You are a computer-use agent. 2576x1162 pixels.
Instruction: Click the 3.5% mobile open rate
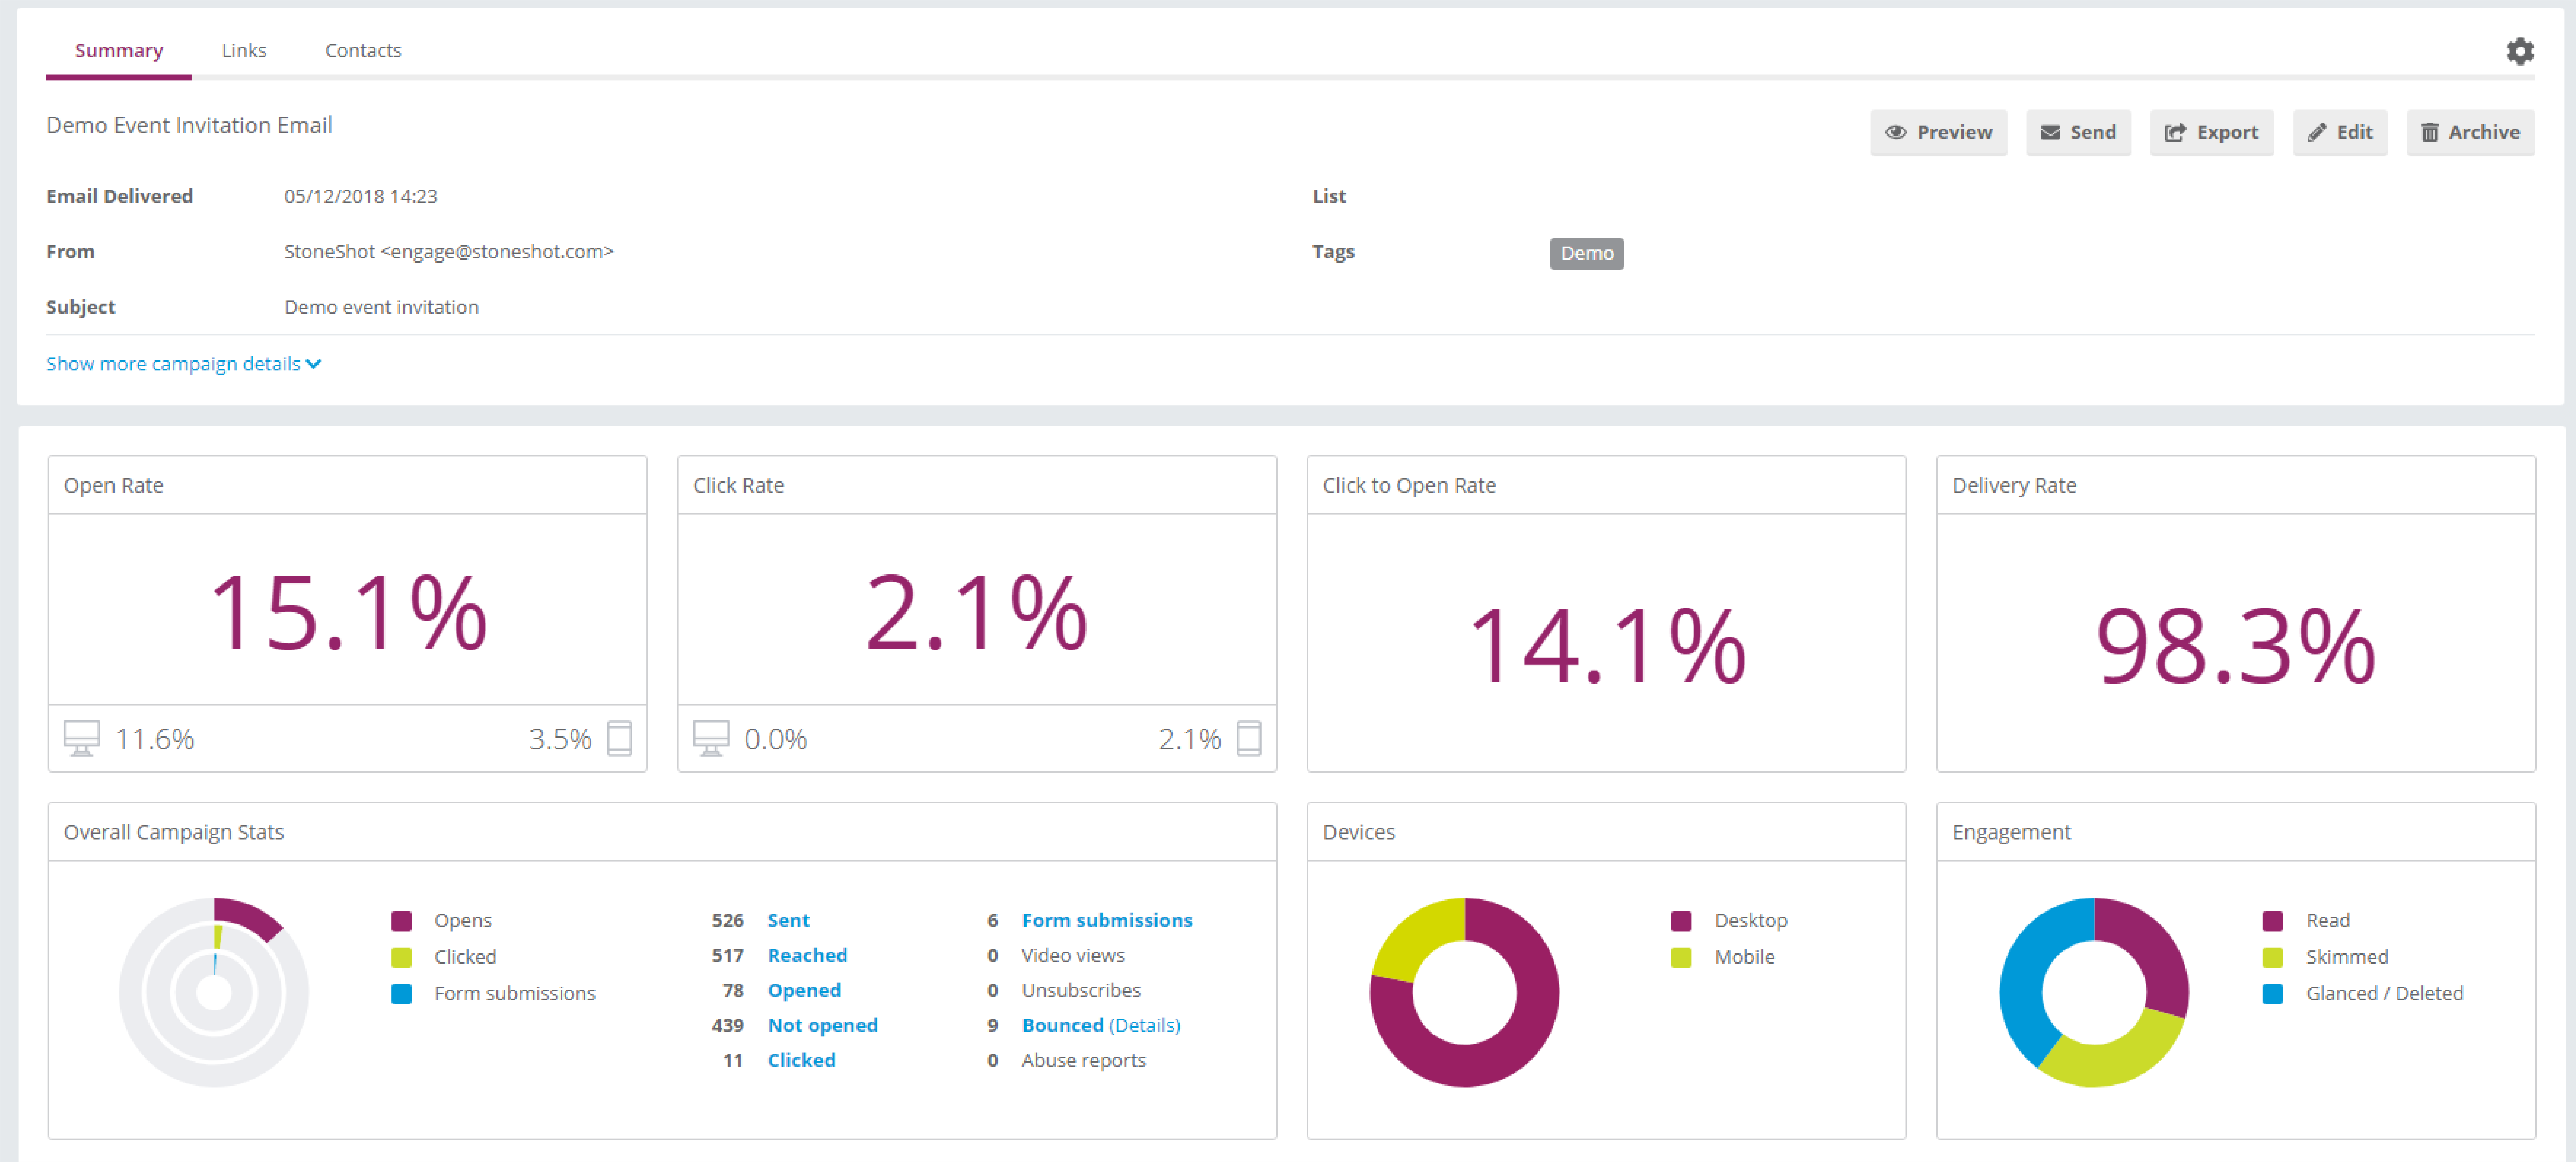click(x=560, y=739)
